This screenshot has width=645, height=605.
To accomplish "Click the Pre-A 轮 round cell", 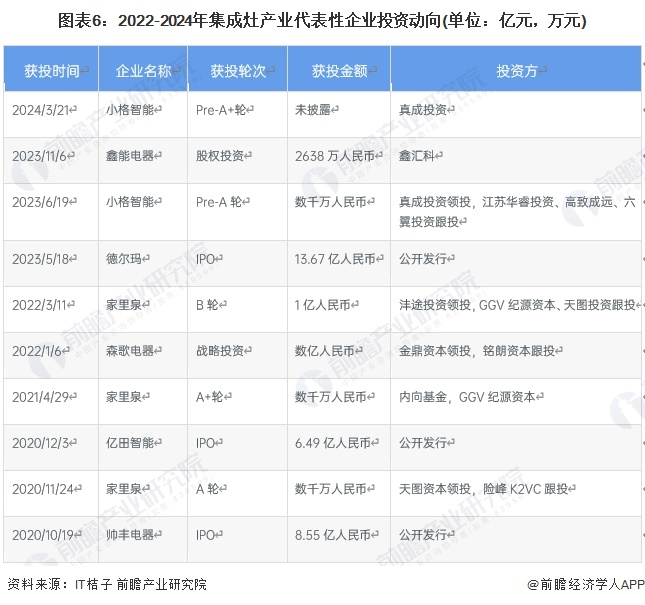I will coord(238,212).
